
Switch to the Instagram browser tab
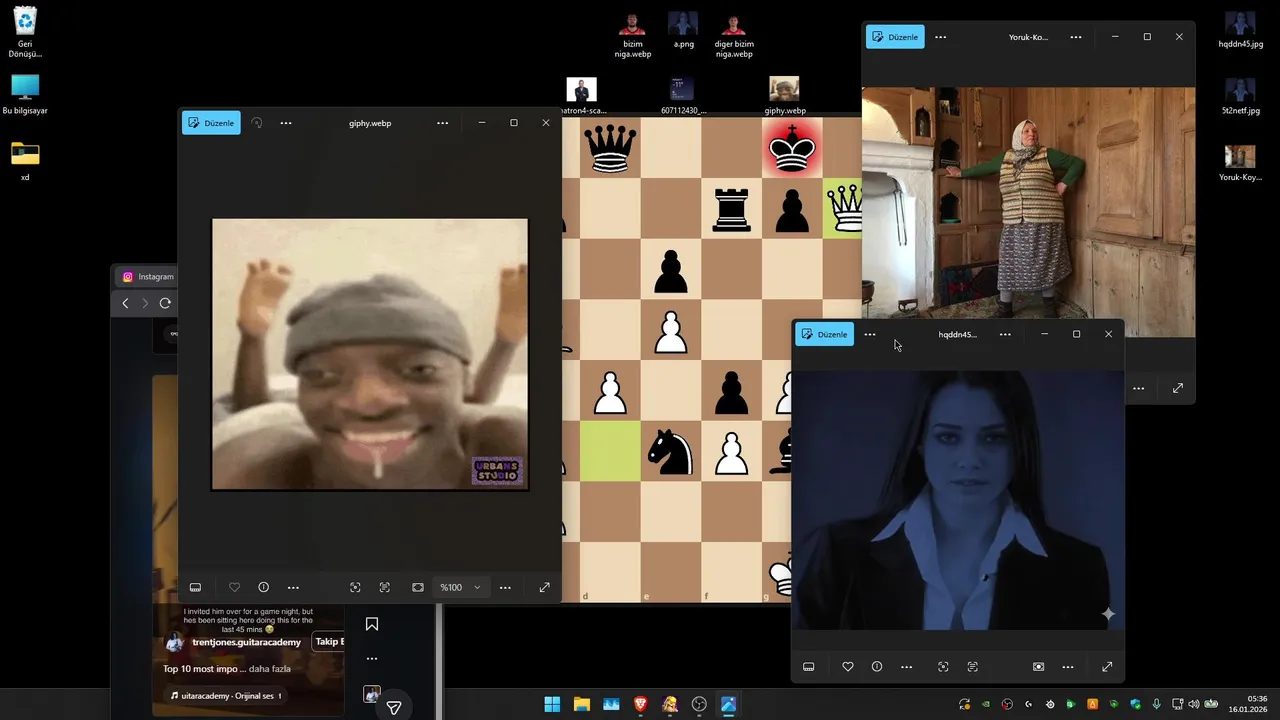pos(148,276)
